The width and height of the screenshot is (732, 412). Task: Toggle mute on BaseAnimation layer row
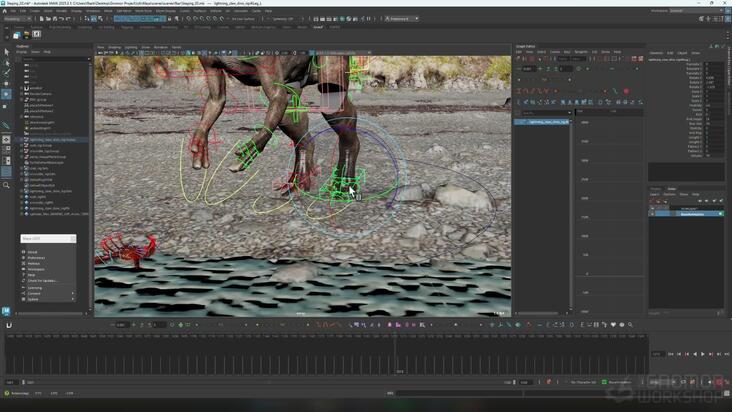pyautogui.click(x=652, y=214)
